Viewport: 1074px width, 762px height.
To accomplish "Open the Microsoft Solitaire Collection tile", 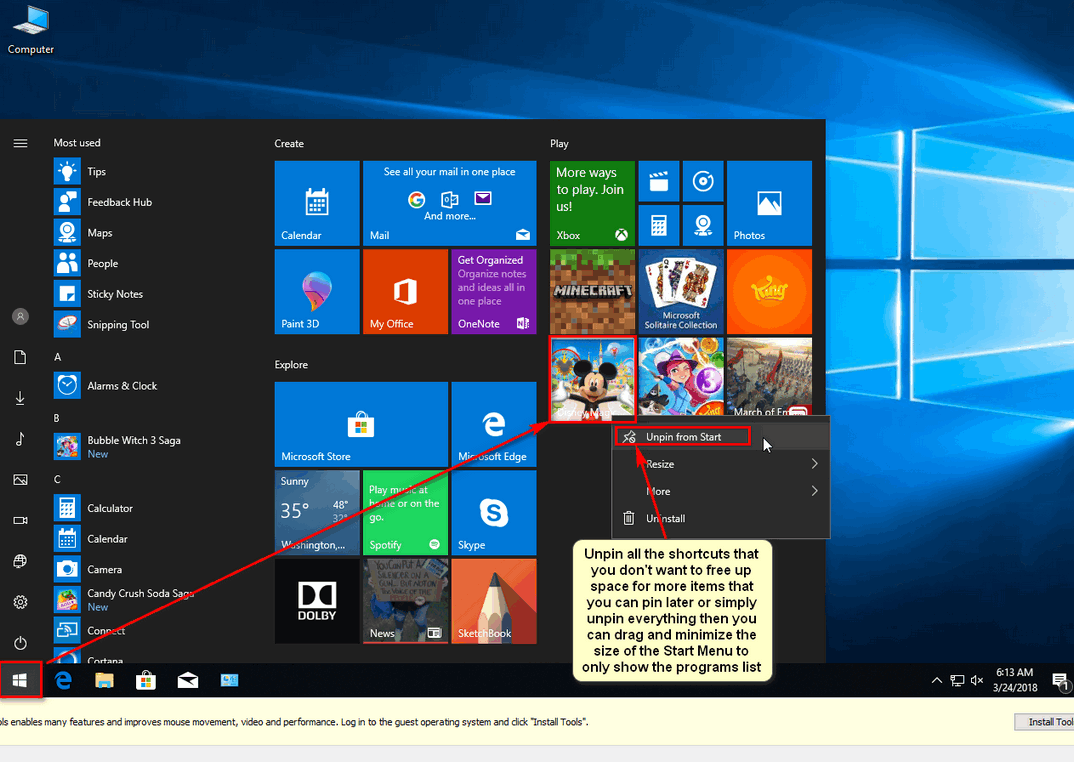I will (x=681, y=292).
